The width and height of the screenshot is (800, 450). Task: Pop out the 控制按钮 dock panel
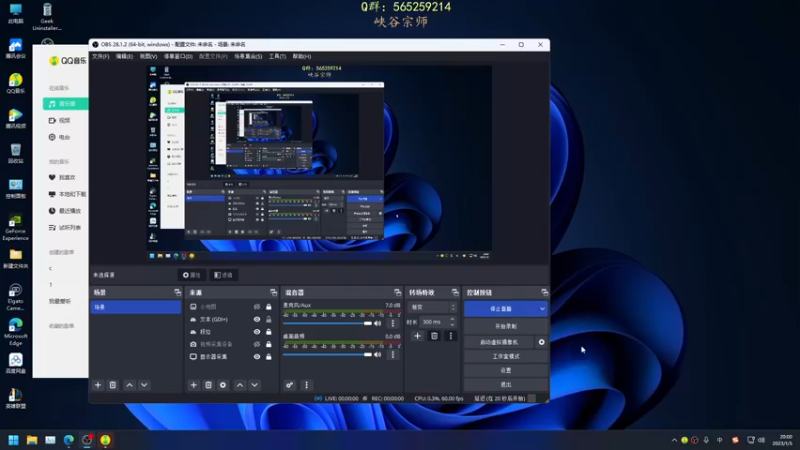point(544,292)
